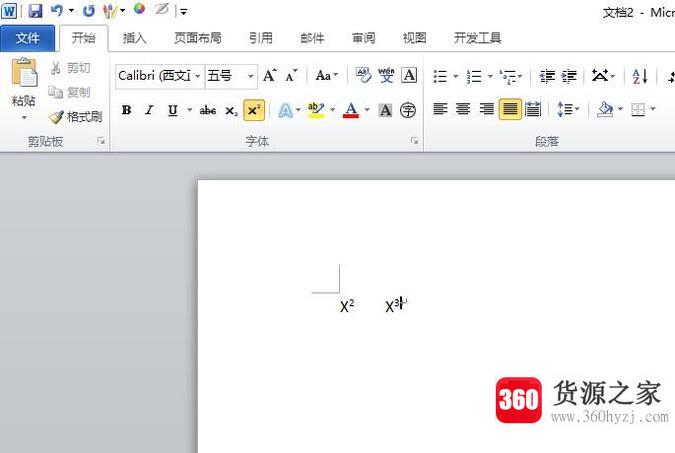Open the highlight color dropdown arrow

click(332, 110)
